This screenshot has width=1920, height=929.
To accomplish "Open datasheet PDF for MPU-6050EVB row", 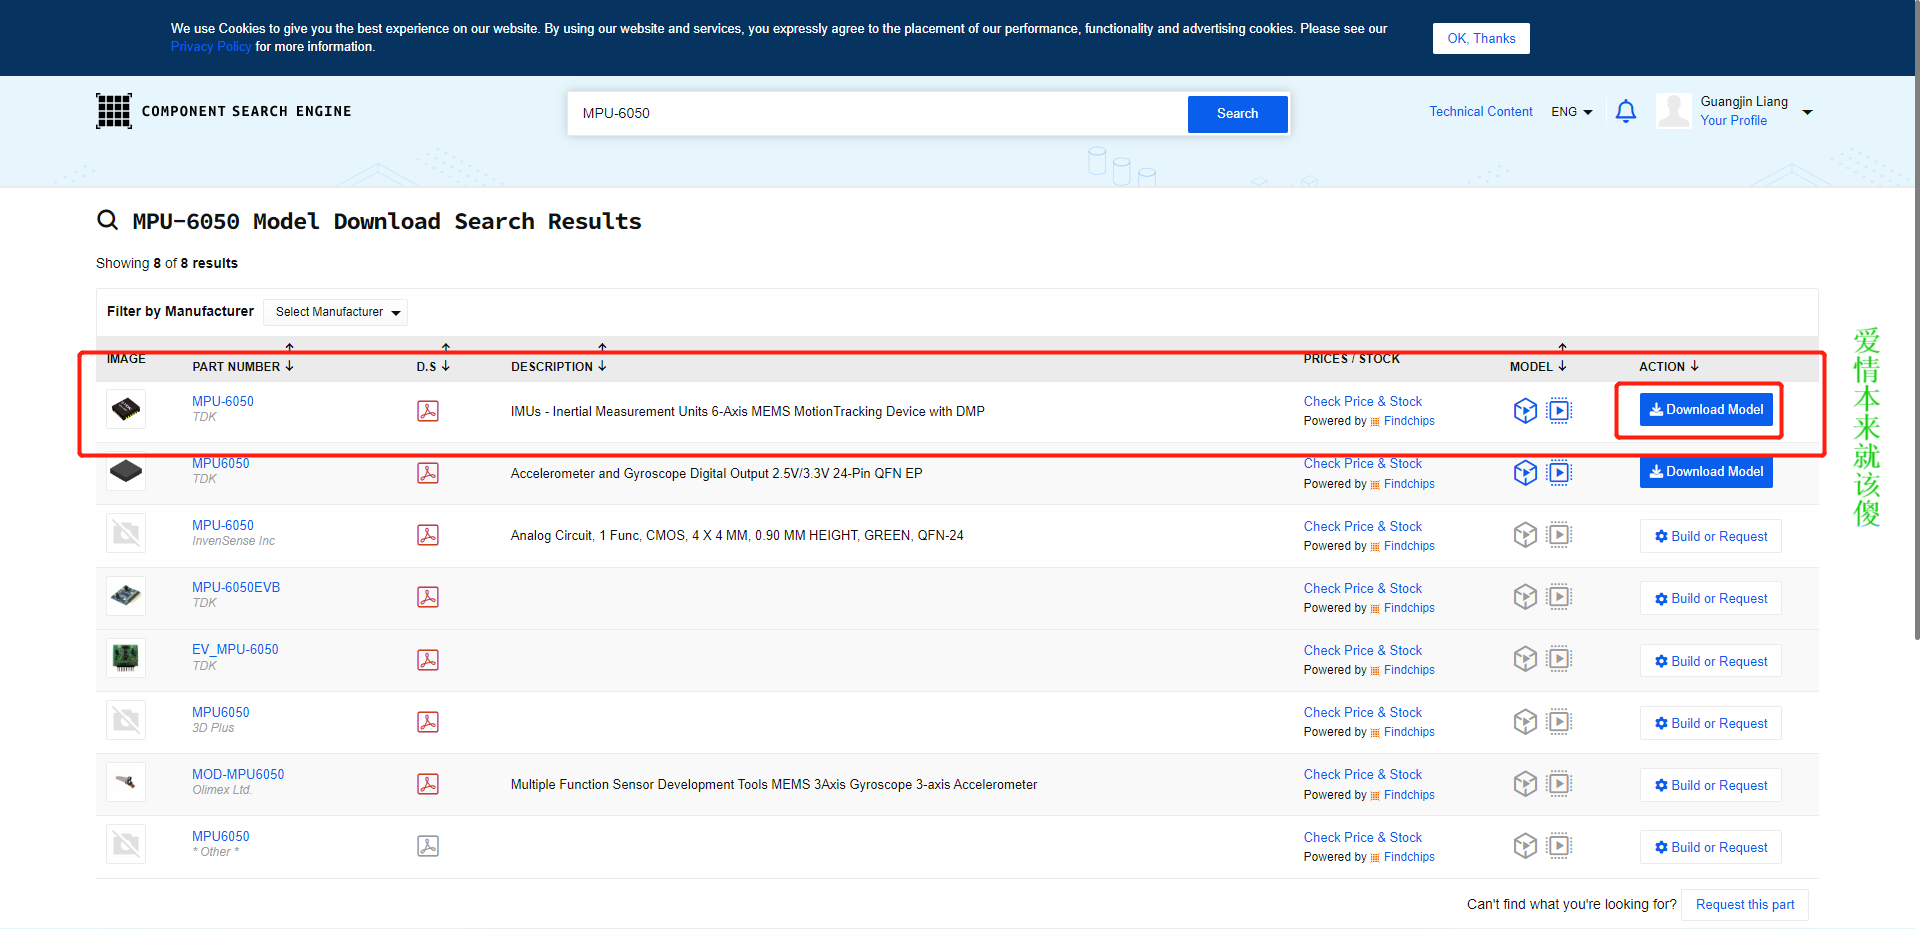I will (428, 597).
